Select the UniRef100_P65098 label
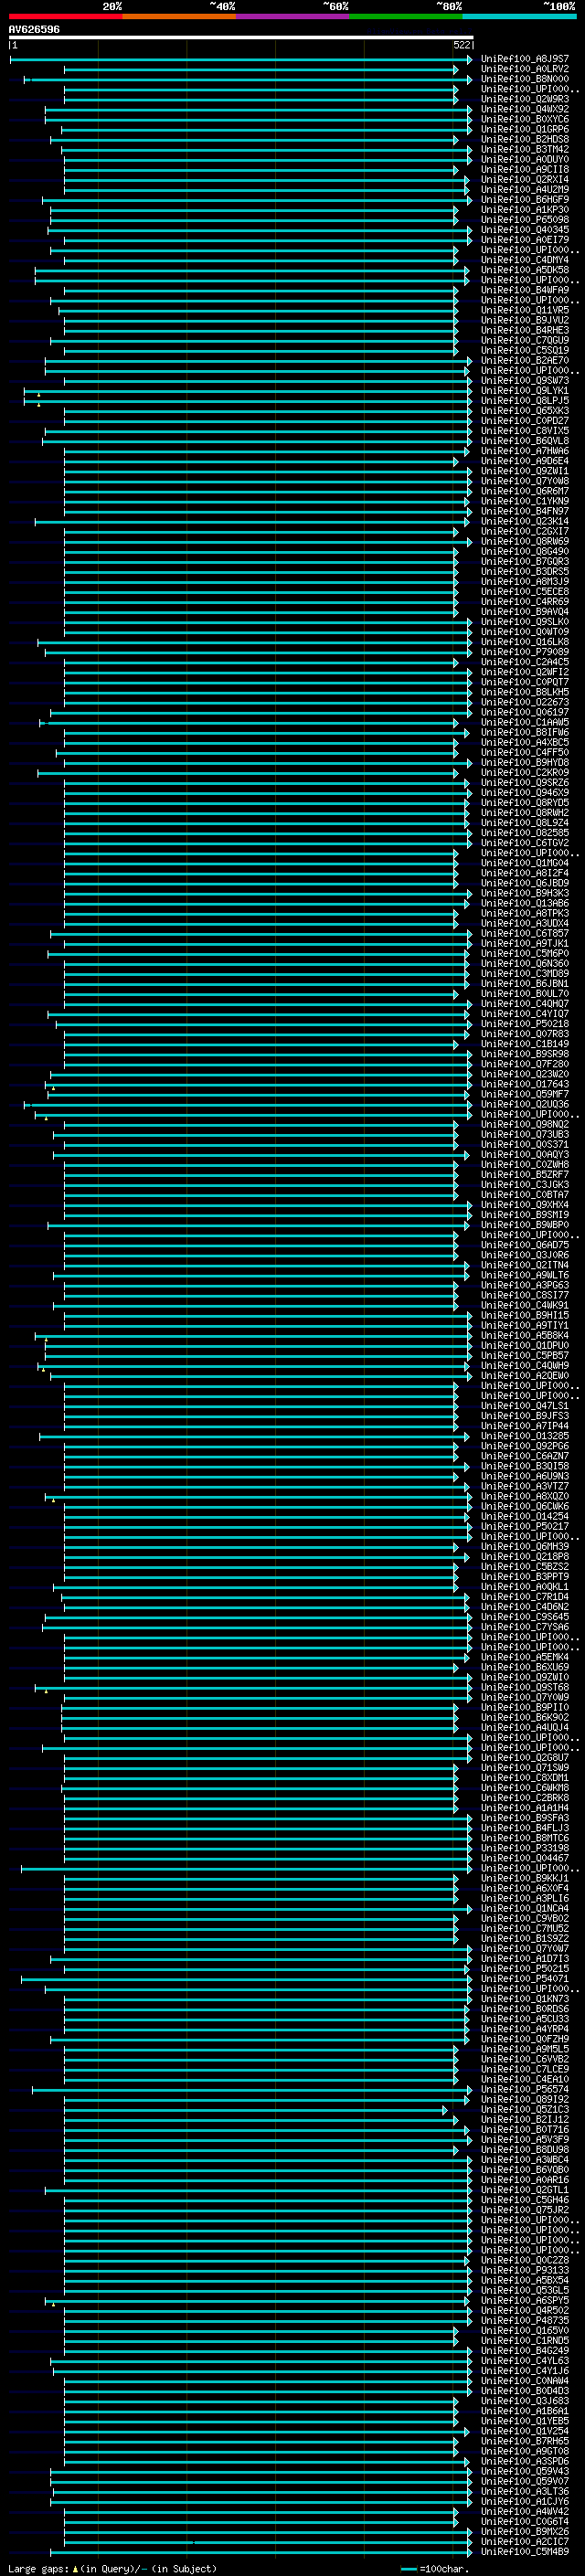The width and height of the screenshot is (585, 2576). (525, 220)
